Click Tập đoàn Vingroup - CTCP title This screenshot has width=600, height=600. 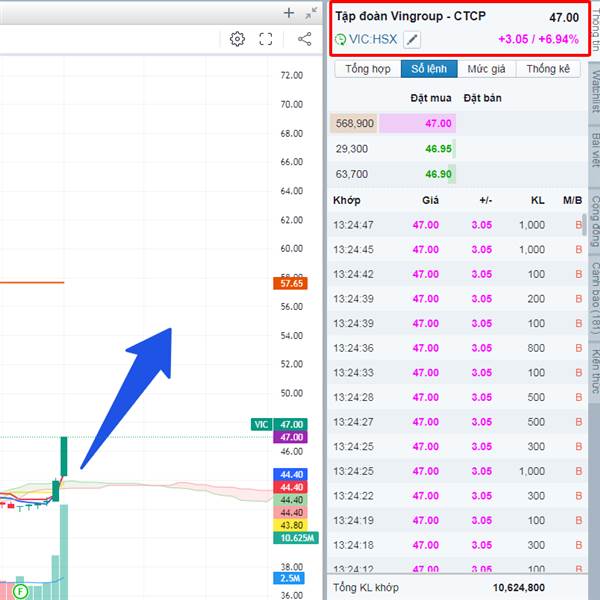[411, 16]
